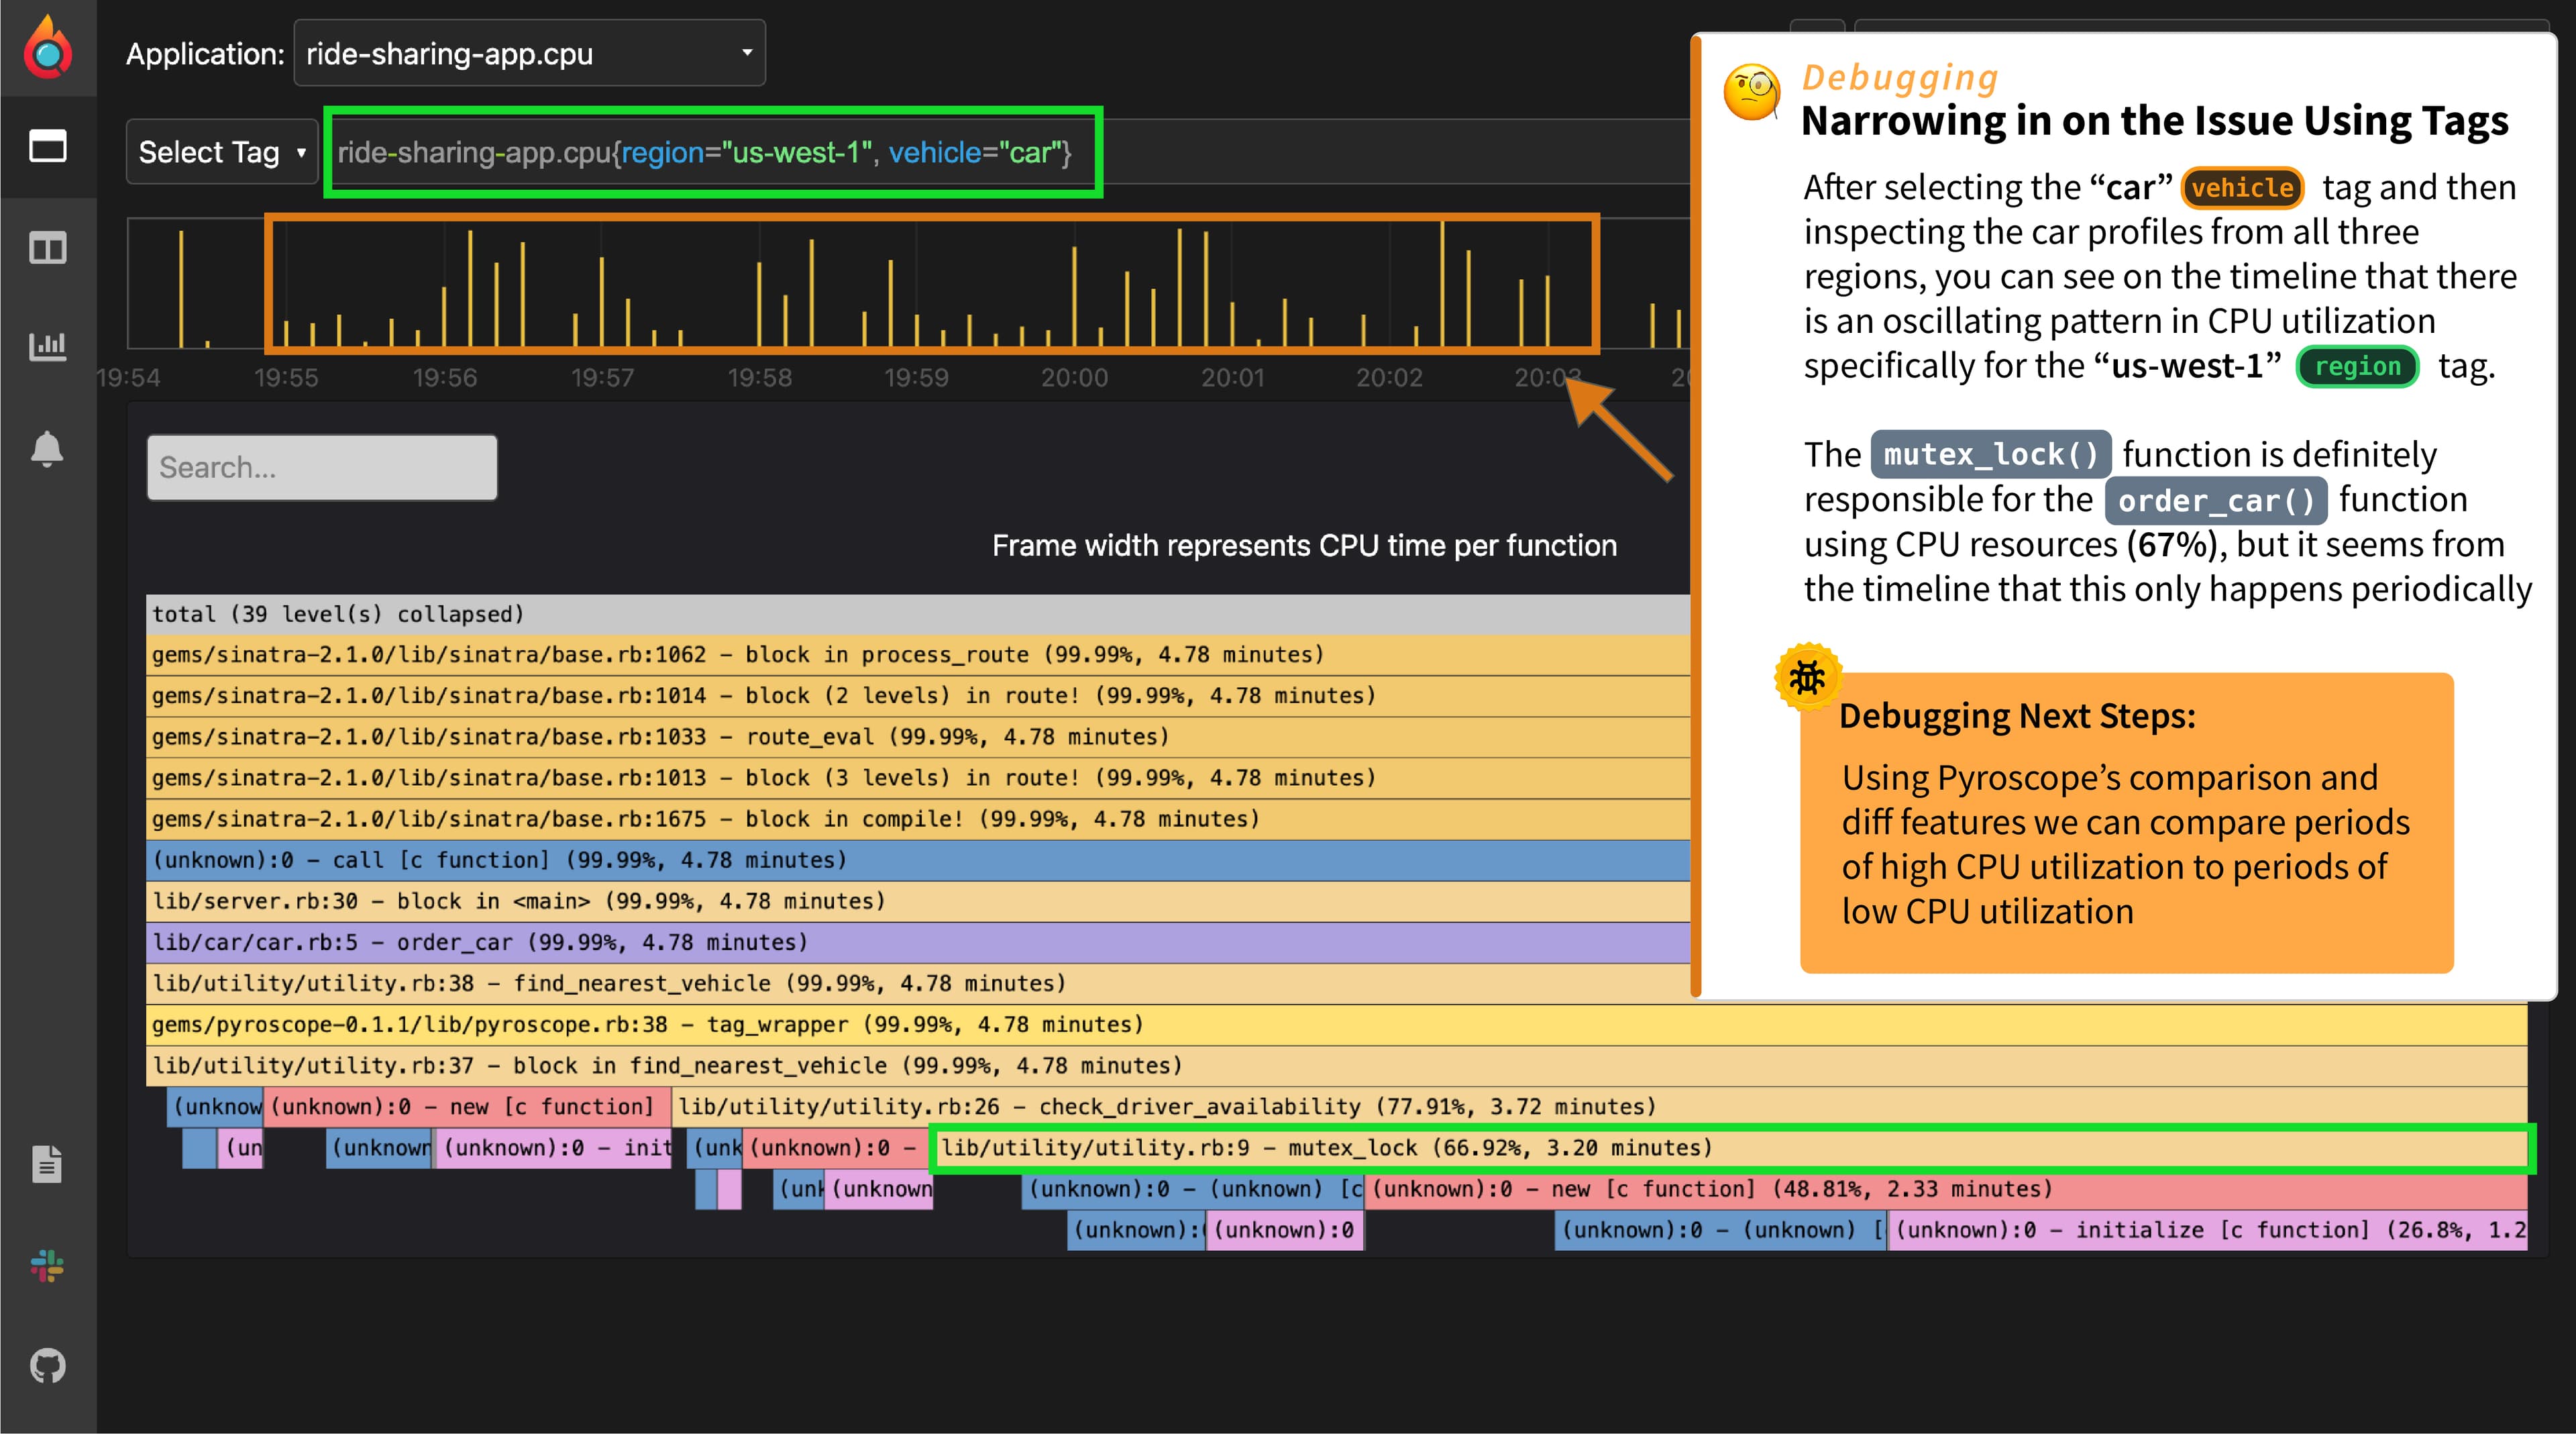Expand the collapsed total frame row
Screen dimensions: 2576x1434
coord(700,614)
